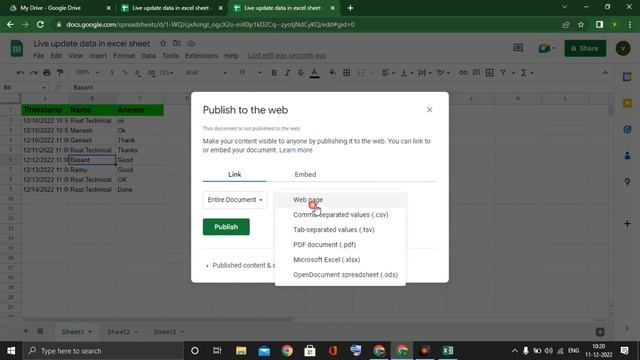Screen dimensions: 640x360
Task: Click the insert chart icon
Action: [x=490, y=73]
